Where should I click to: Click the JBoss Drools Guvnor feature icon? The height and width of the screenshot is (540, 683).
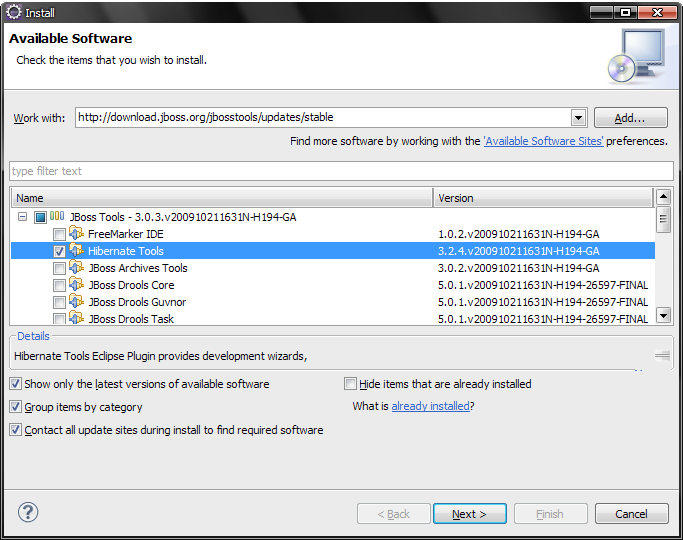coord(77,301)
